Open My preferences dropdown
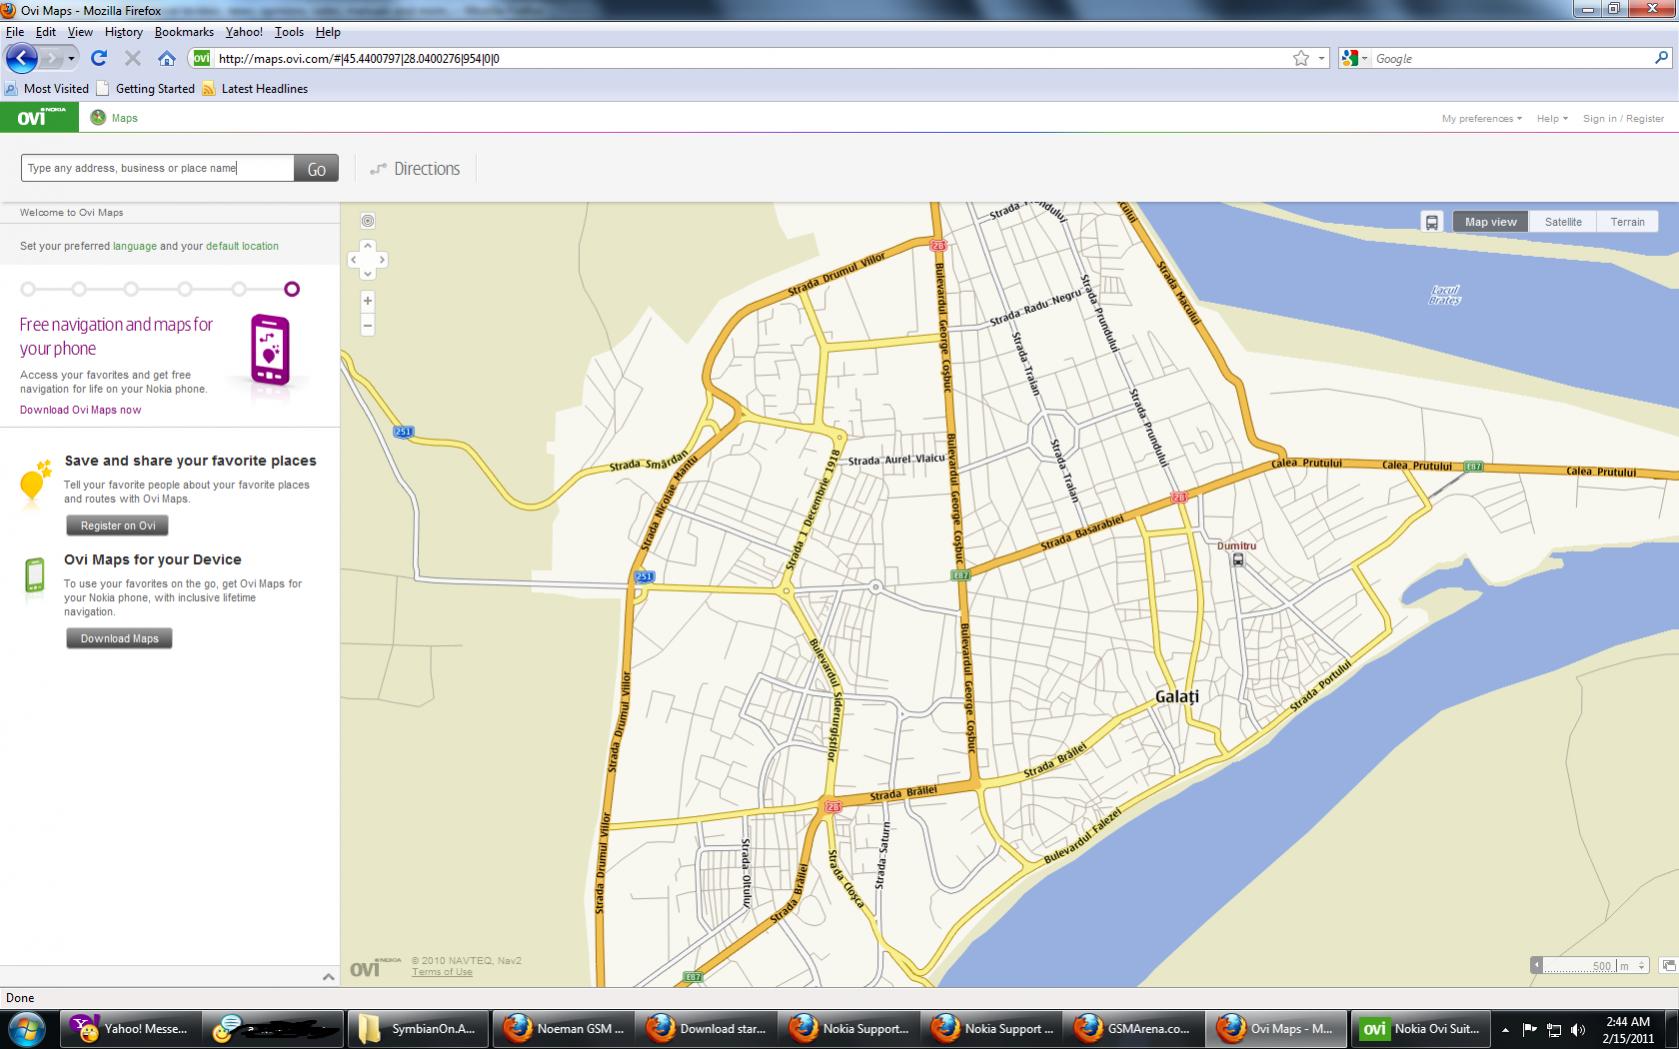 pos(1481,118)
